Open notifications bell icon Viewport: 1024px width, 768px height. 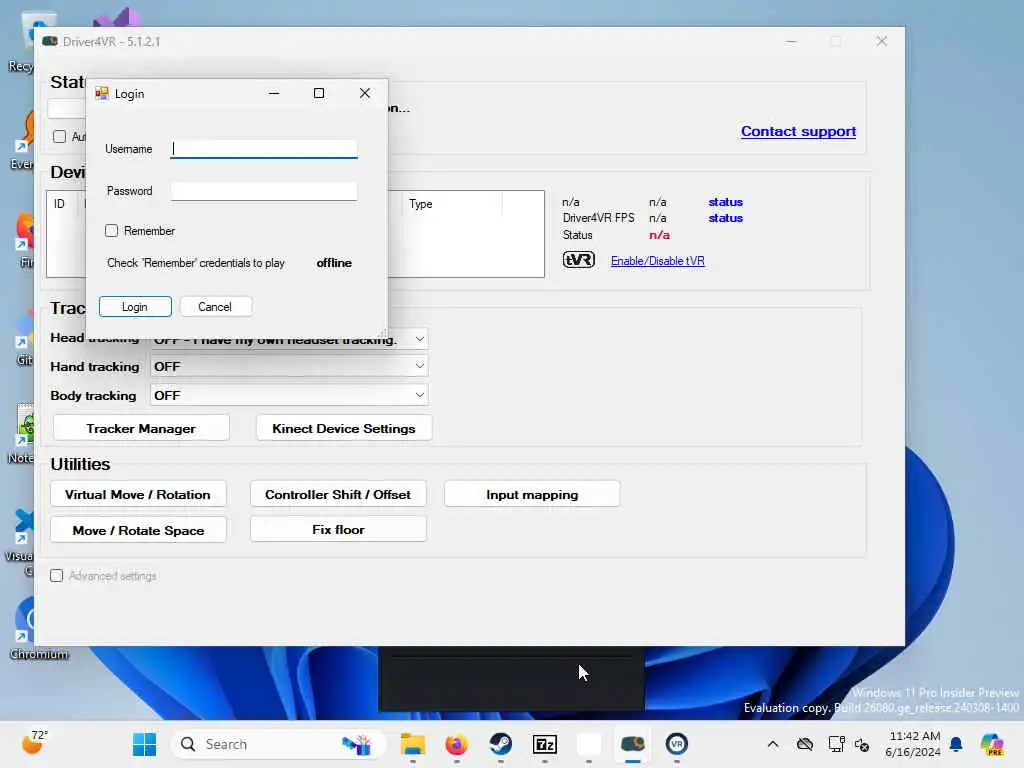point(956,744)
